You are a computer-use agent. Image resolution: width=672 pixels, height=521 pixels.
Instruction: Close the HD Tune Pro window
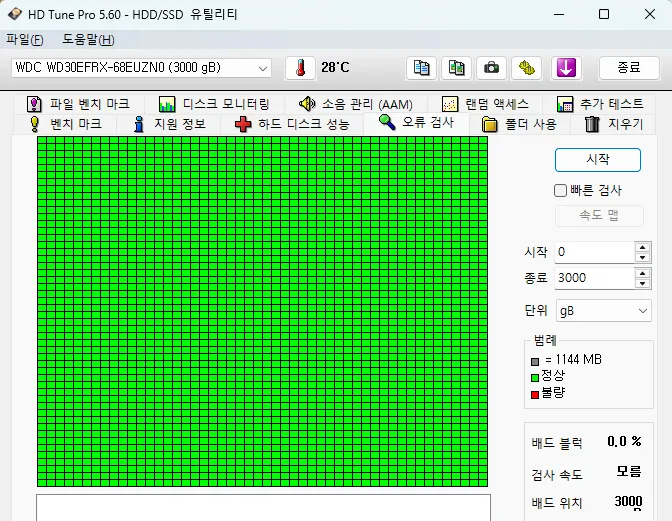650,14
